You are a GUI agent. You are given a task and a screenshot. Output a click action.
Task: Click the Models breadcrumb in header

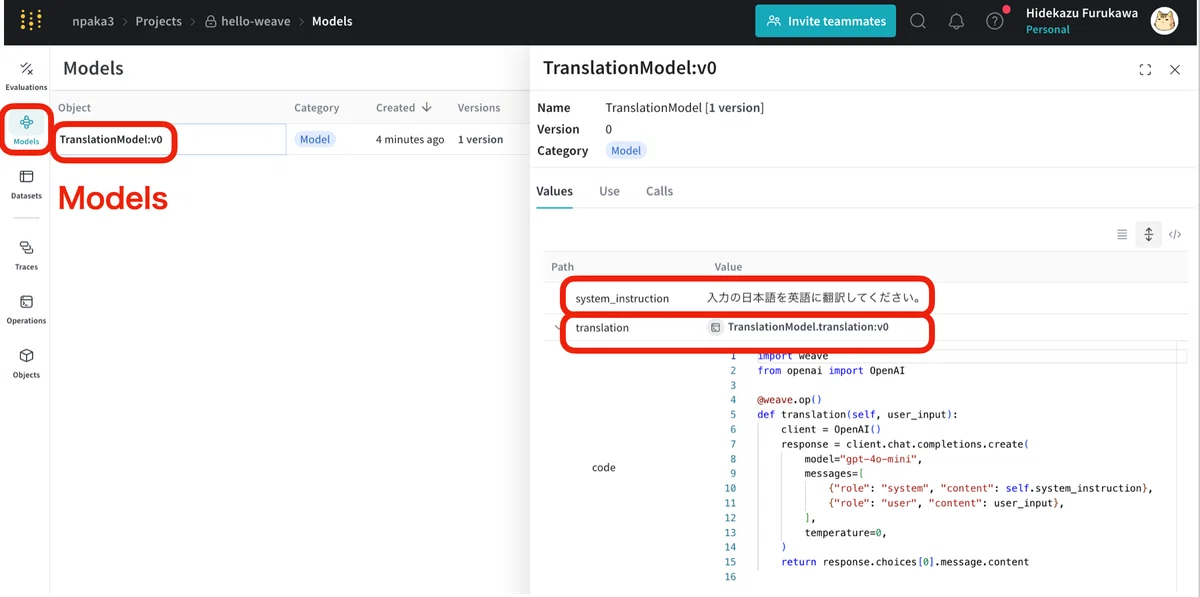[x=332, y=21]
